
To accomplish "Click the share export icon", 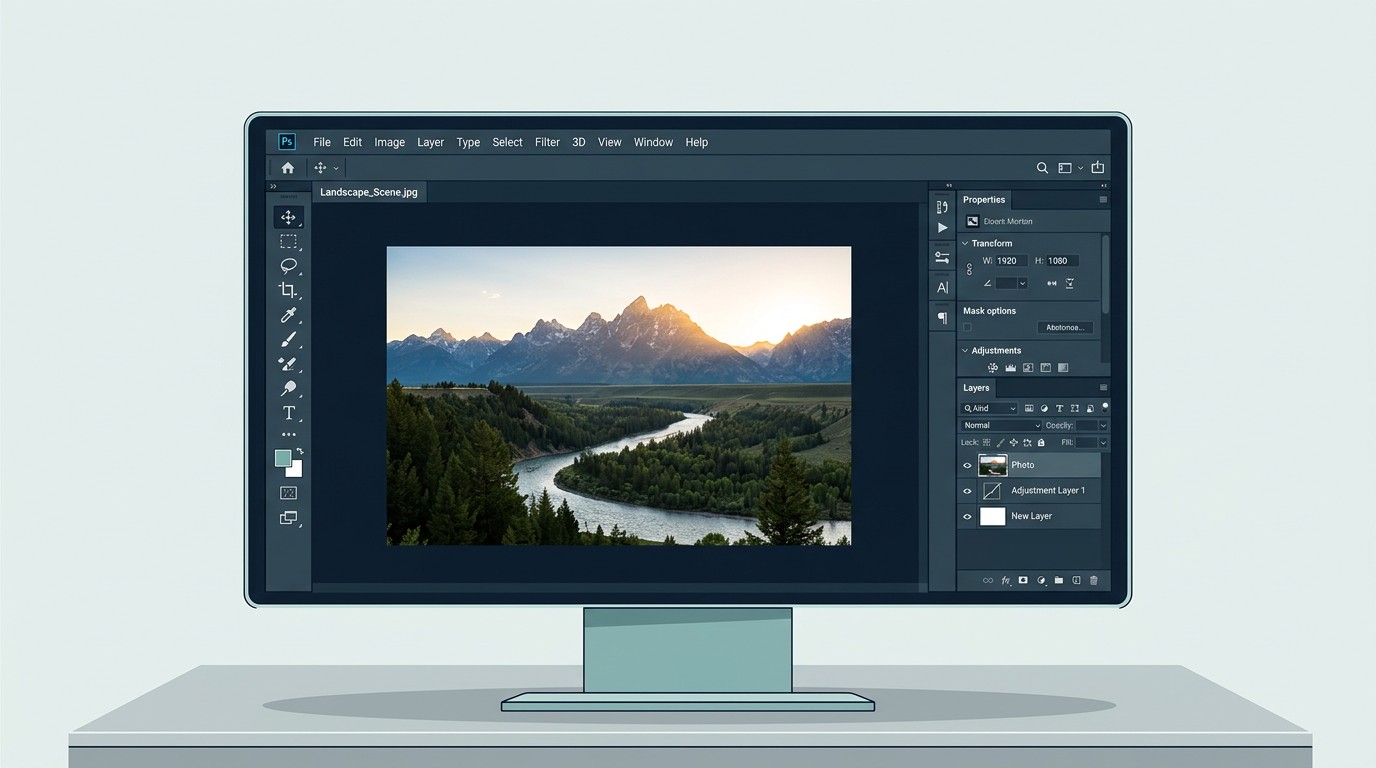I will (x=1097, y=167).
